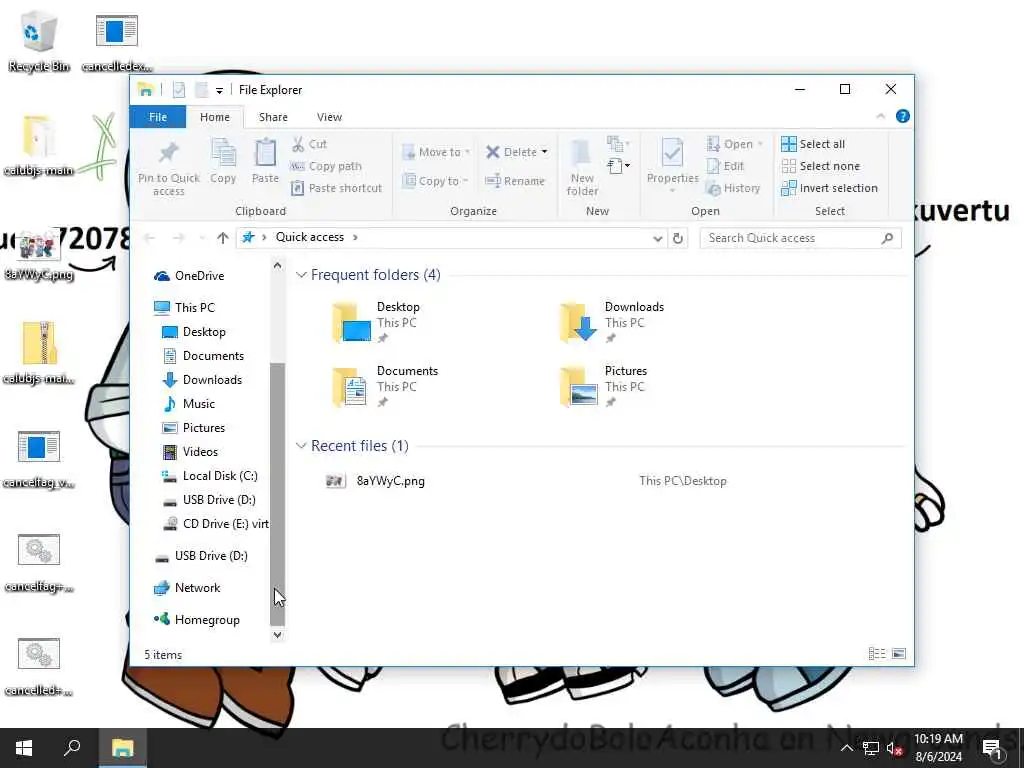Click the Refresh button near address bar
This screenshot has height=768, width=1024.
tap(678, 238)
